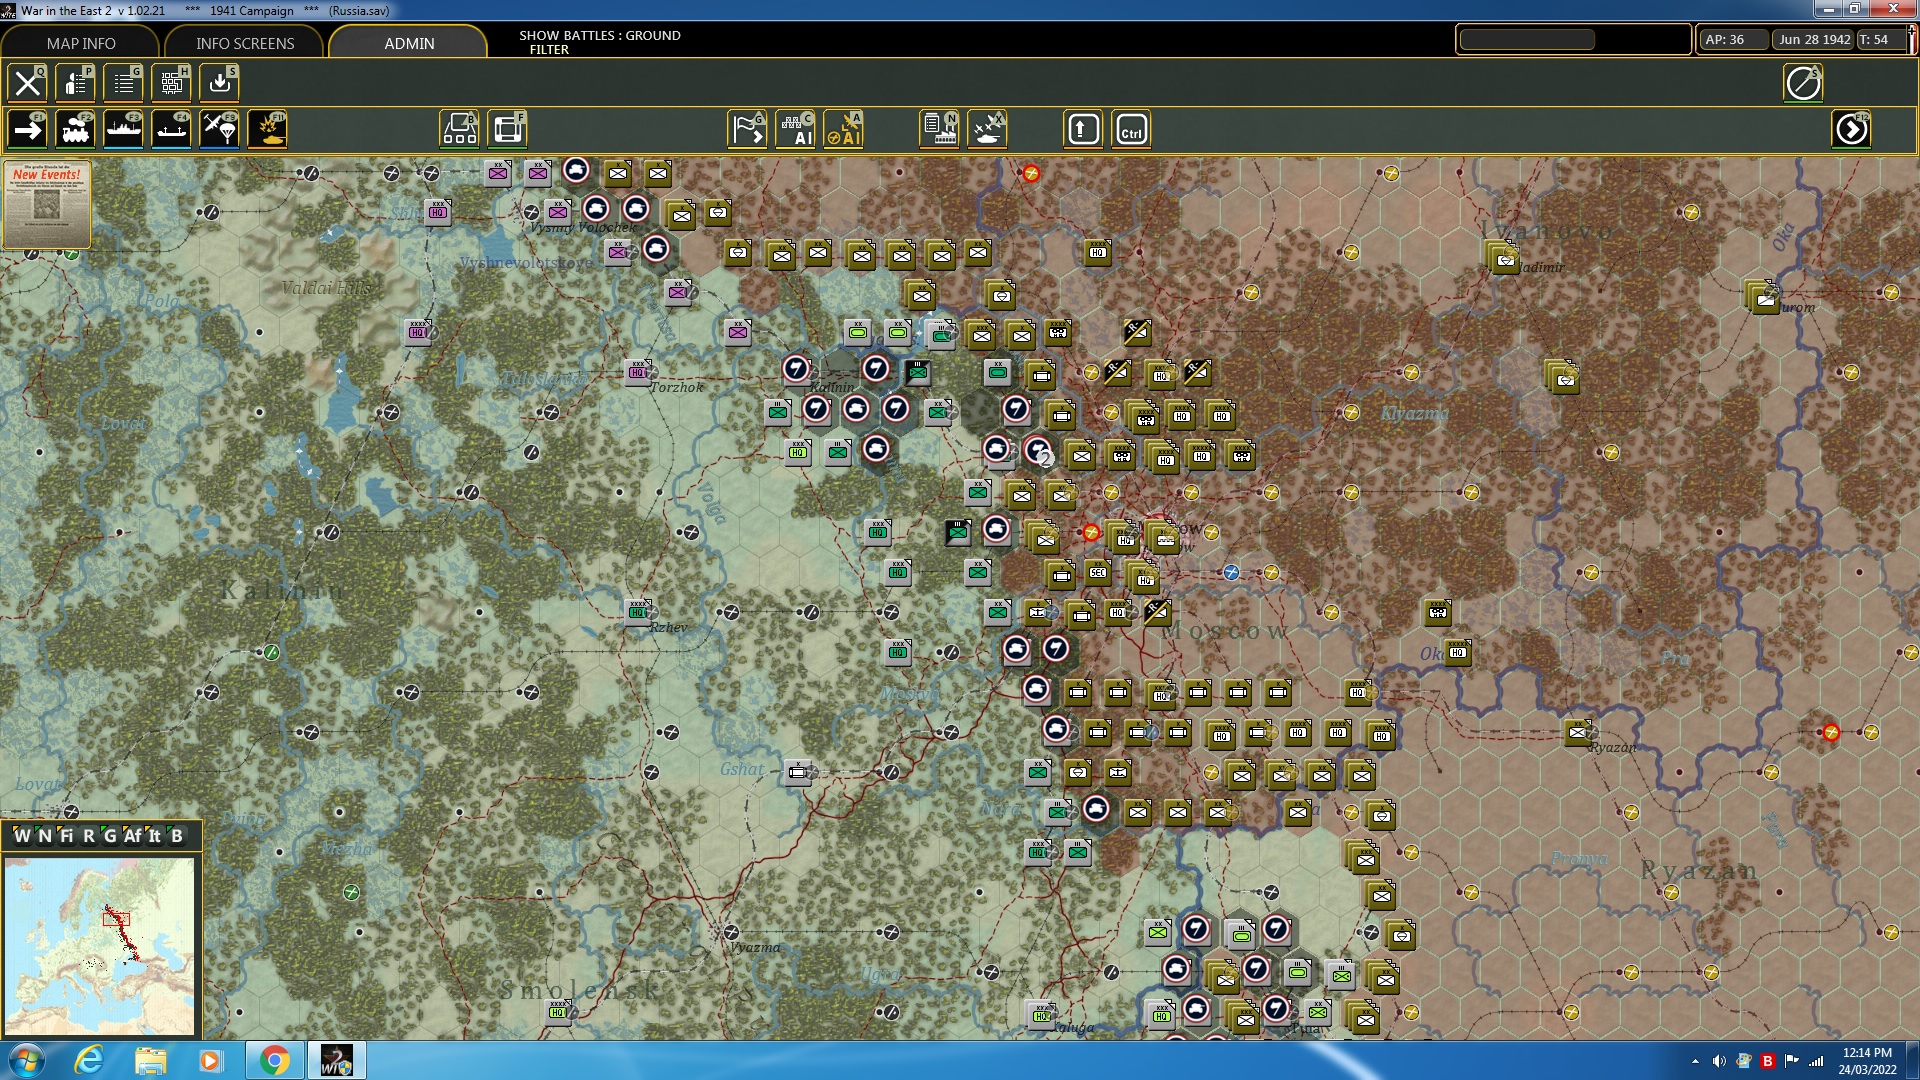Open the AI assist icon marked C

click(795, 130)
